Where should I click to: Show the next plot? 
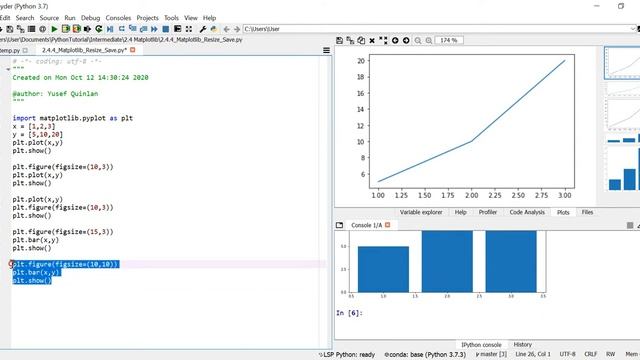click(406, 40)
